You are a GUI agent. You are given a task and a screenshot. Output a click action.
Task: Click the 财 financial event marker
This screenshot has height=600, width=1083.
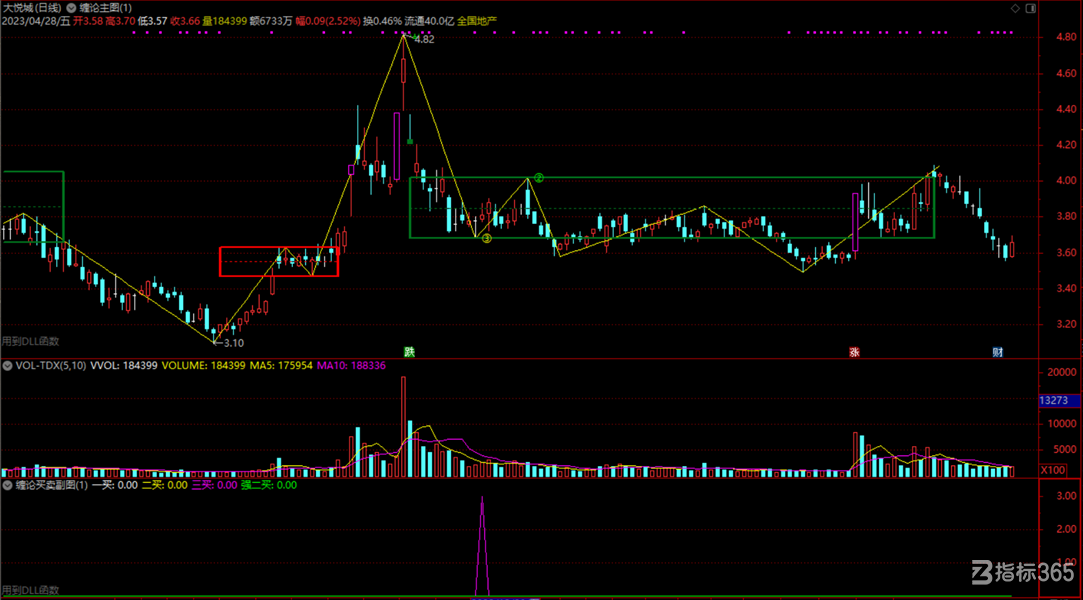pos(997,352)
